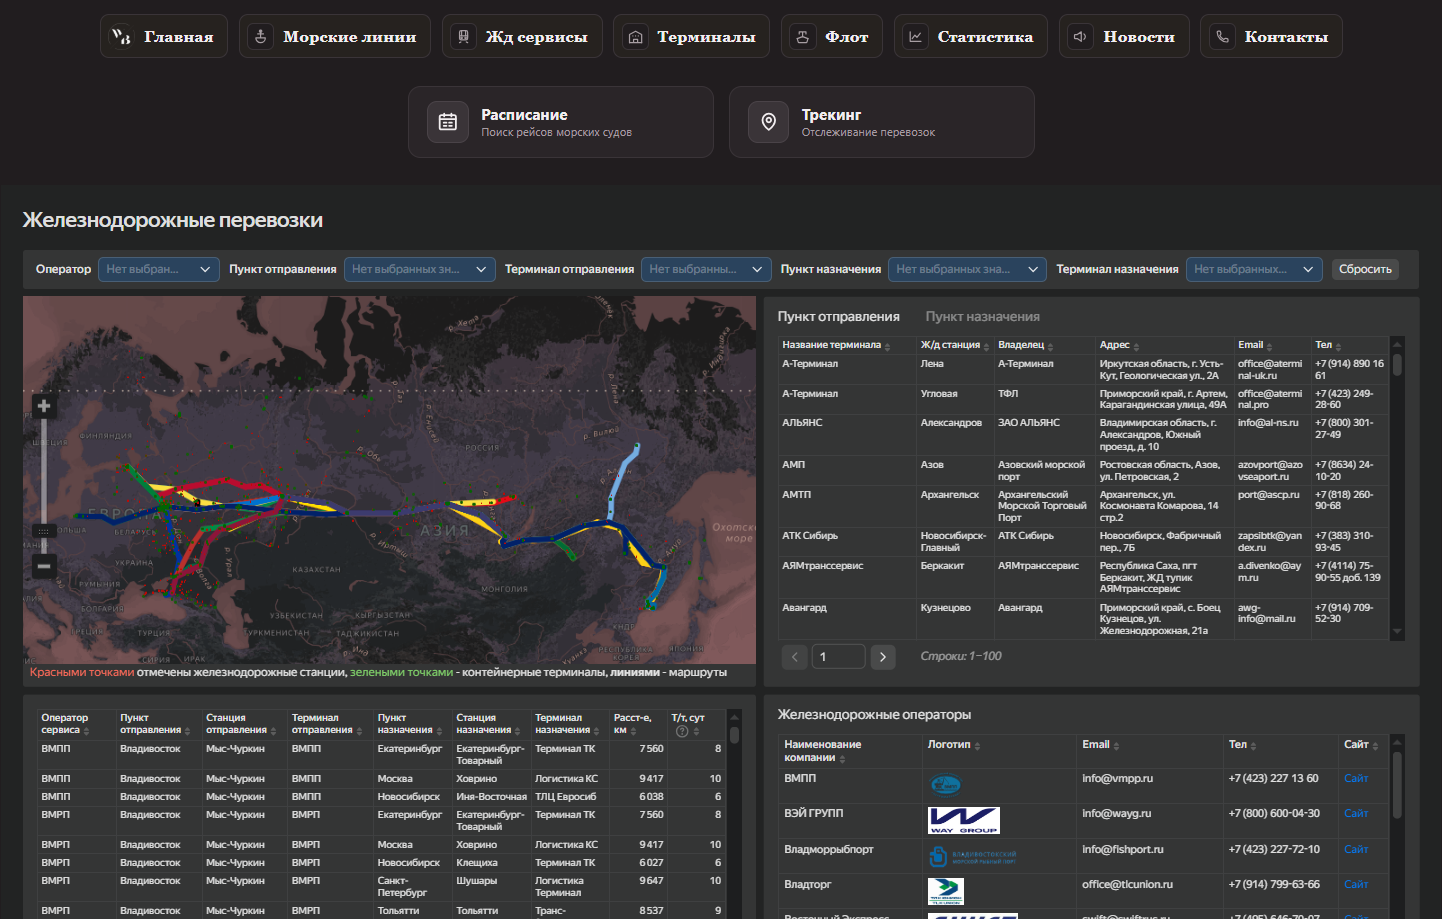Sort services by Оператор сервиса column
The height and width of the screenshot is (919, 1442).
pos(65,724)
